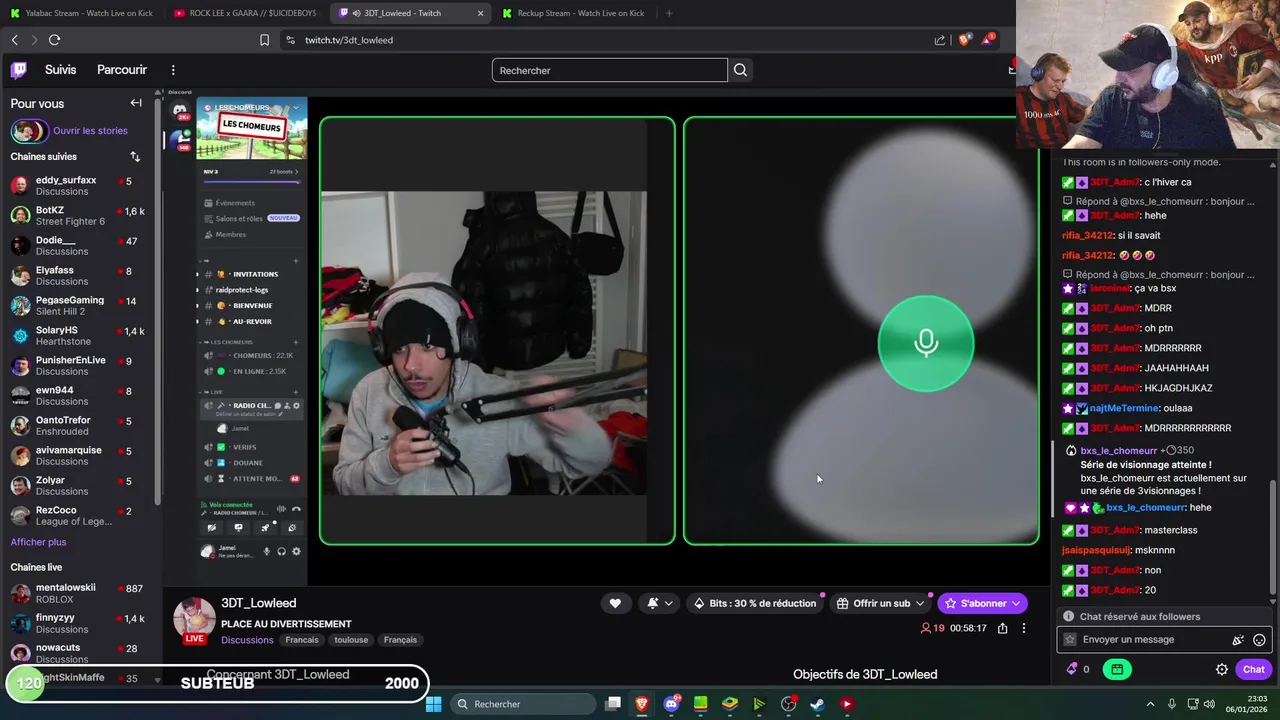Switch to ROCK LEE x GAARA tab

pos(244,13)
